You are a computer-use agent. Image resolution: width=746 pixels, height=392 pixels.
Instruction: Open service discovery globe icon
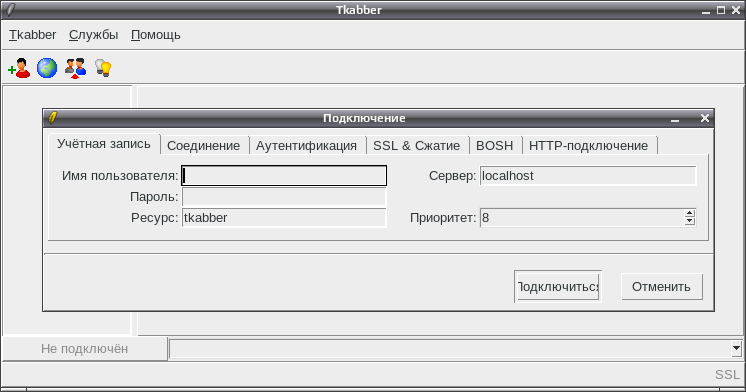[47, 68]
